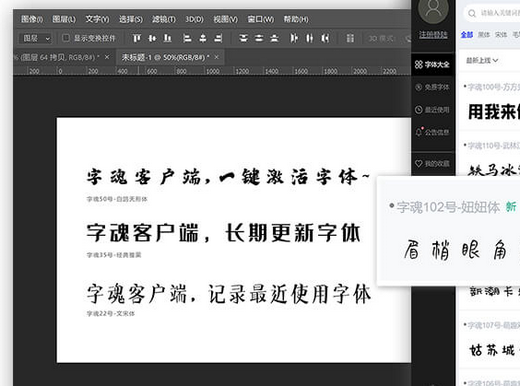The width and height of the screenshot is (520, 386).
Task: Open the 图层 auto-select dropdown
Action: (36, 38)
